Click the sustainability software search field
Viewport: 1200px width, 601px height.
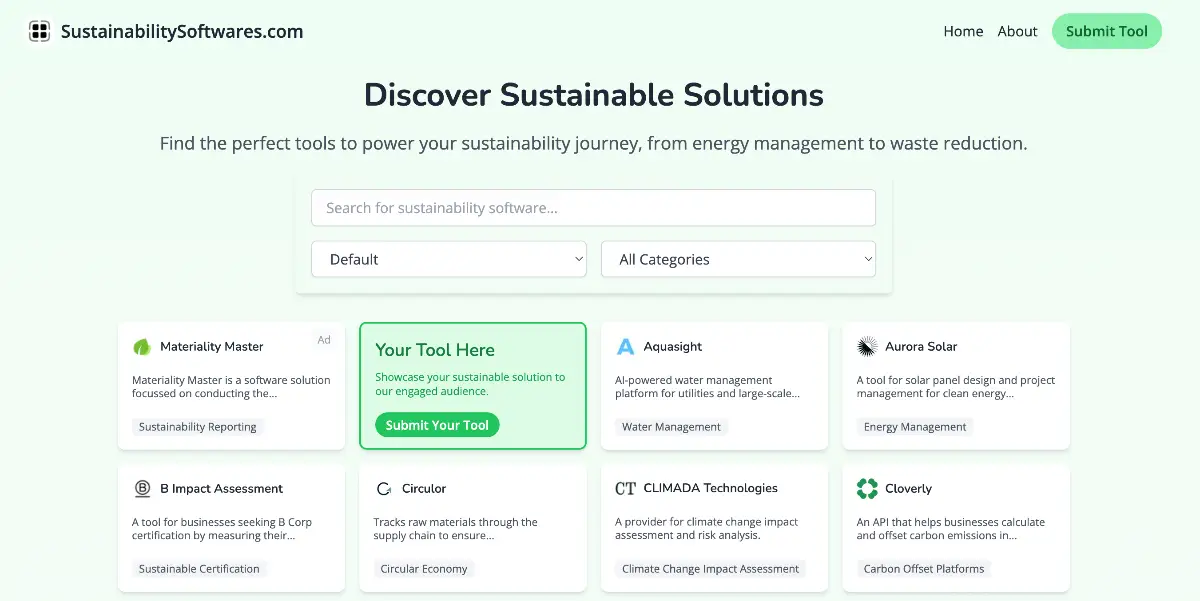pyautogui.click(x=593, y=207)
